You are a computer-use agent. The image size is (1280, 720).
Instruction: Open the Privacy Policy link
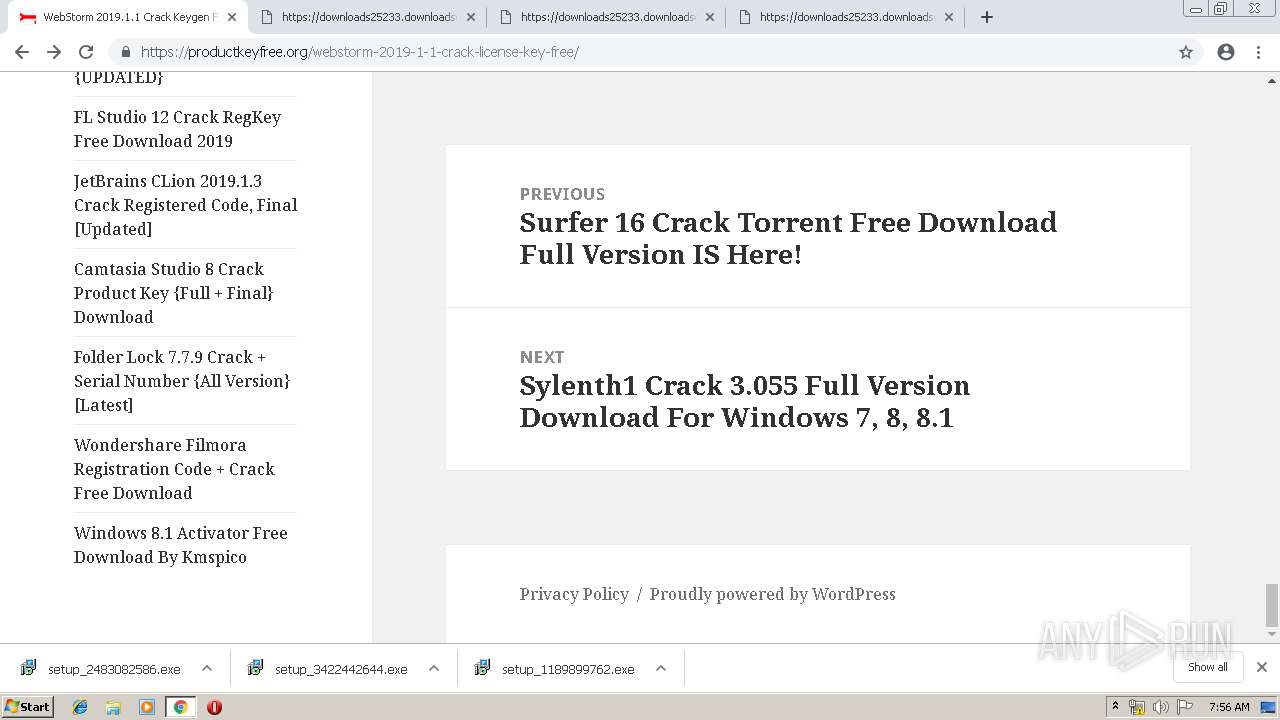[x=574, y=594]
